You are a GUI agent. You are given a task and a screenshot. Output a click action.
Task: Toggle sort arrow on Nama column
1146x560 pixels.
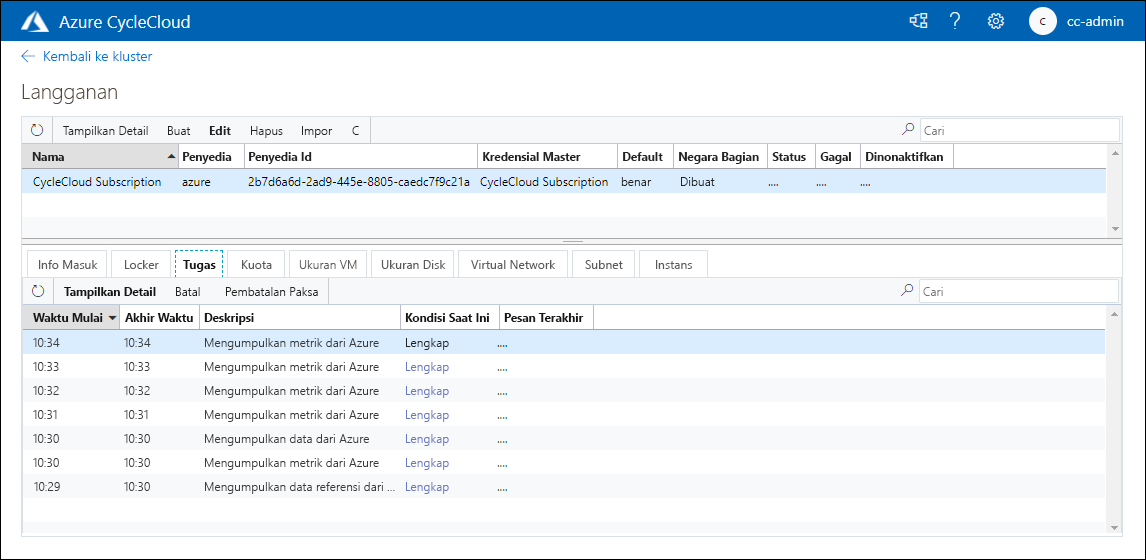point(171,156)
